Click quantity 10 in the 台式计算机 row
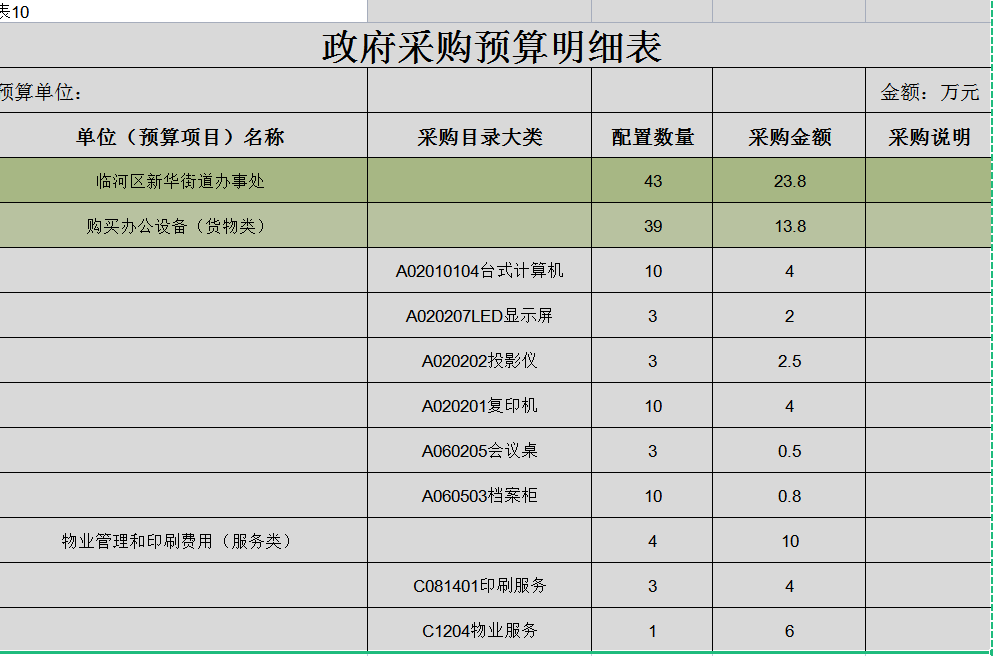Screen dimensions: 993x656 pos(652,270)
